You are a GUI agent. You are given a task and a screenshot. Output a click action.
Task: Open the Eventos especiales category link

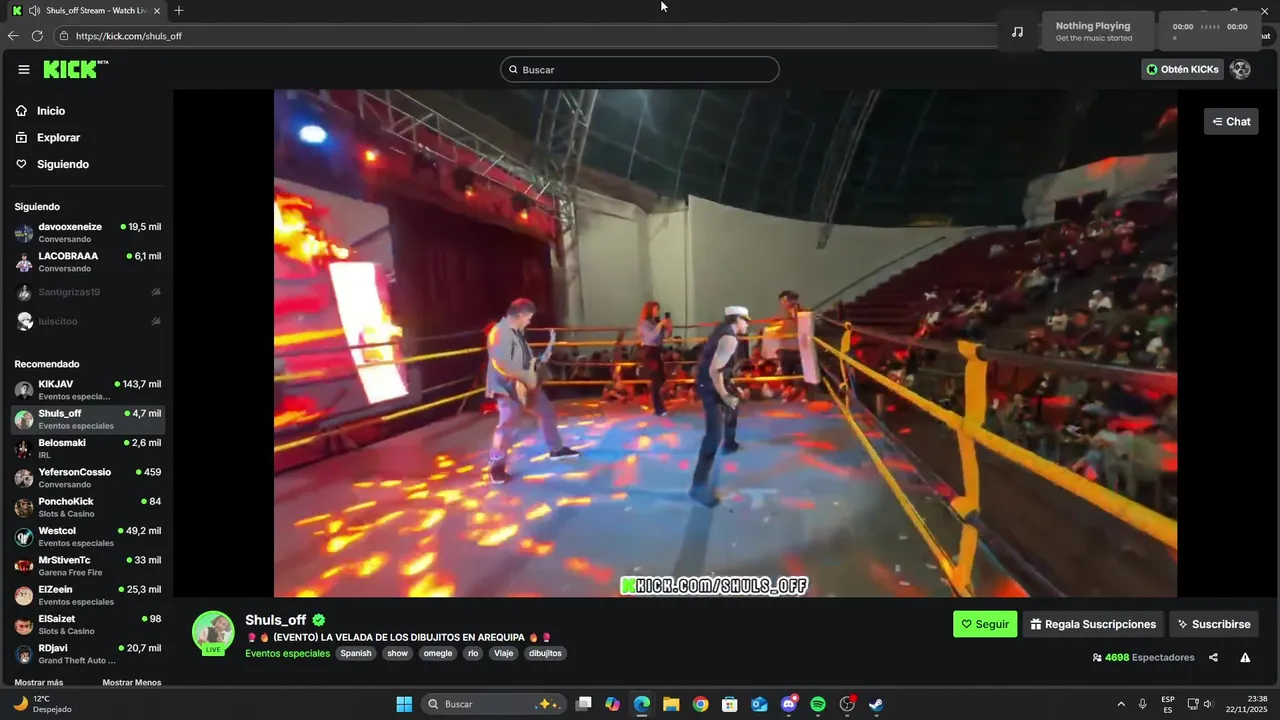(x=287, y=653)
